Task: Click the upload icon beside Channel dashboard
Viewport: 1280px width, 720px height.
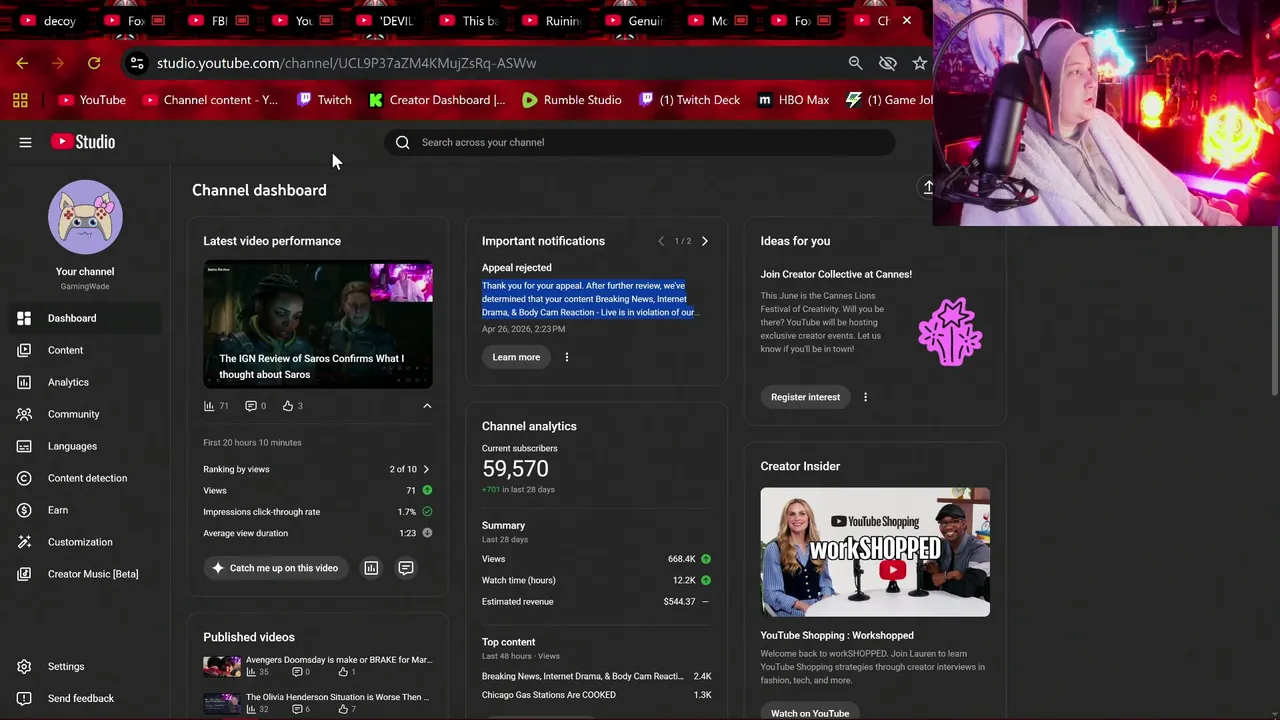Action: pos(927,187)
